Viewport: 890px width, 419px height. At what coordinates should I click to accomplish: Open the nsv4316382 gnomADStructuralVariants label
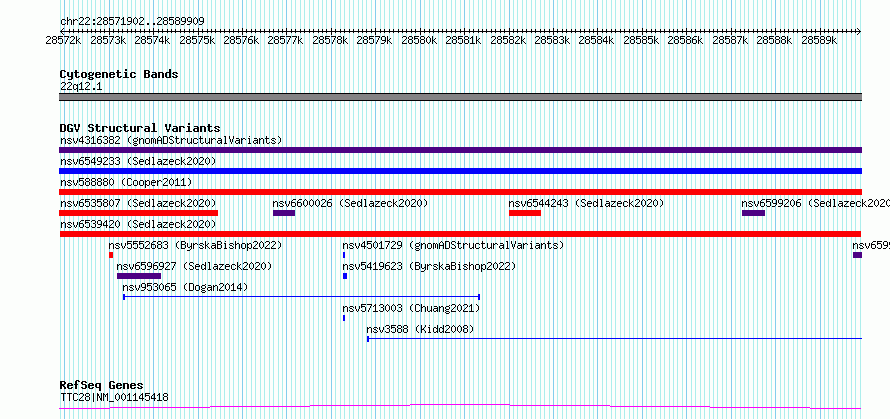(171, 140)
